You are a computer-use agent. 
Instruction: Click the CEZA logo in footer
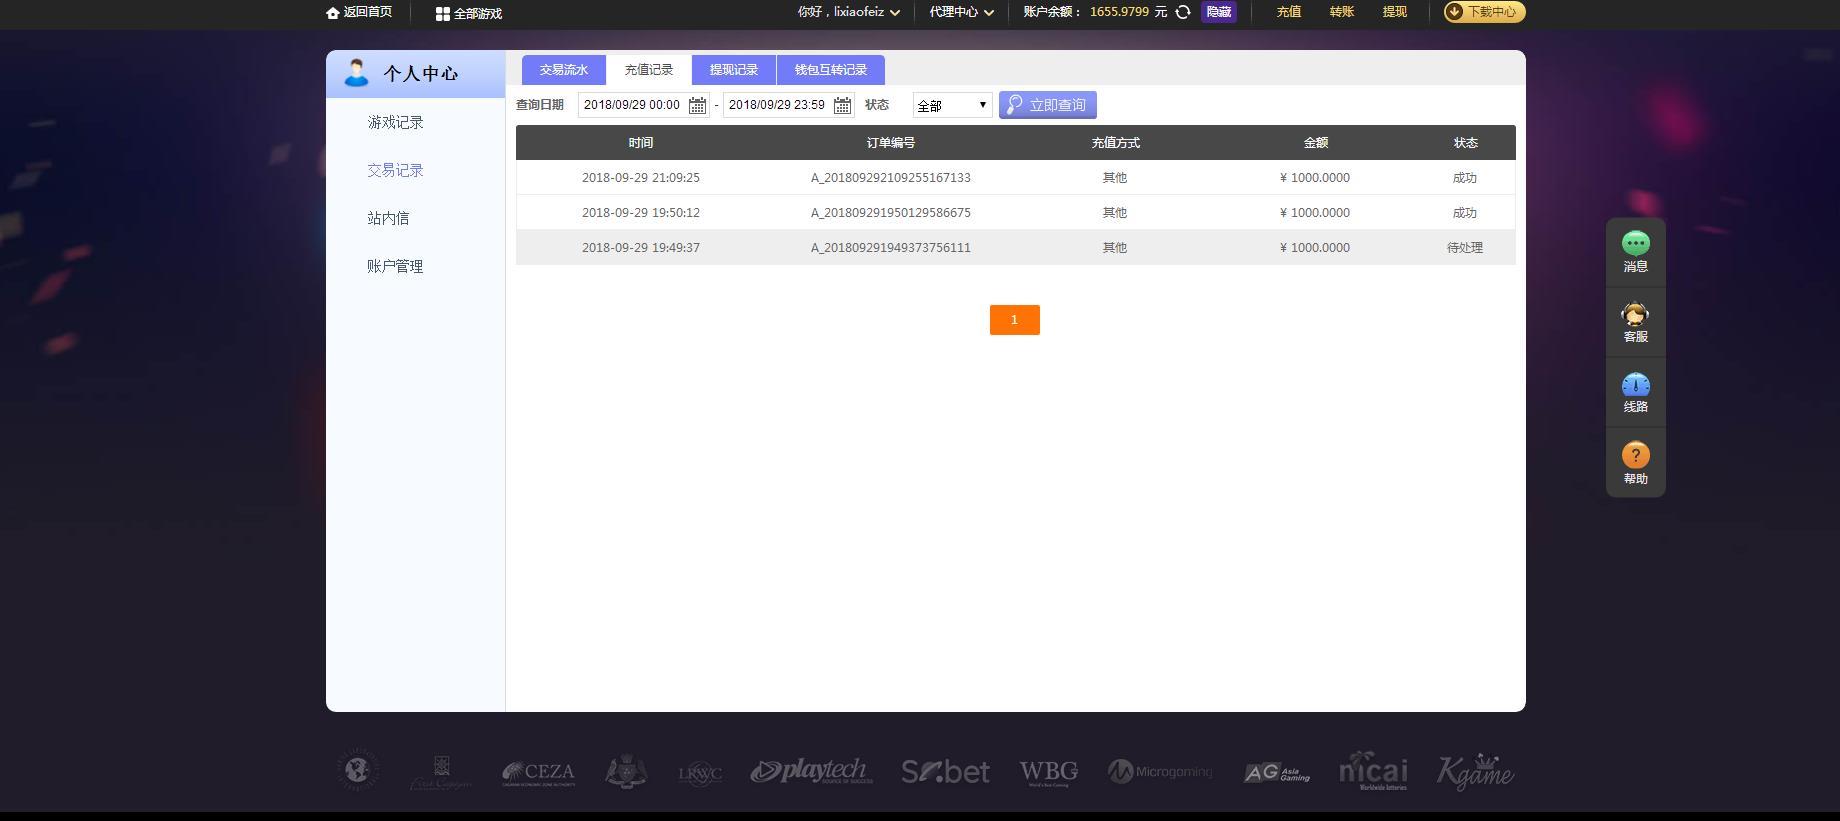coord(538,773)
